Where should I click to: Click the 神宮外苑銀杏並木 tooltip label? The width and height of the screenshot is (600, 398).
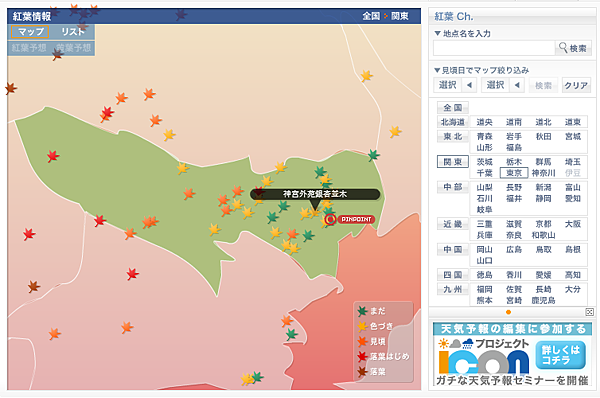coord(315,194)
